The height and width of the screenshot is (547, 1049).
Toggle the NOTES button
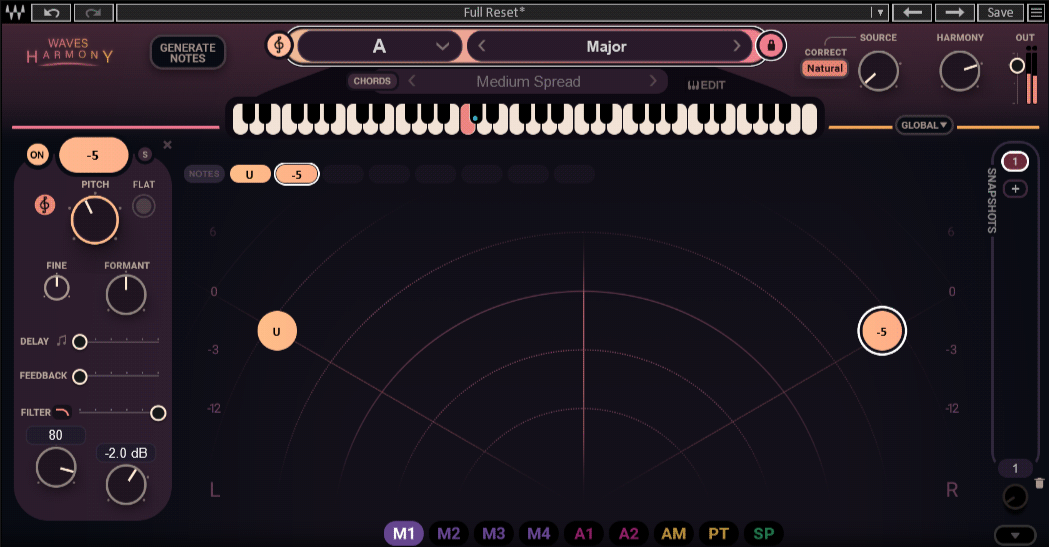click(x=204, y=174)
